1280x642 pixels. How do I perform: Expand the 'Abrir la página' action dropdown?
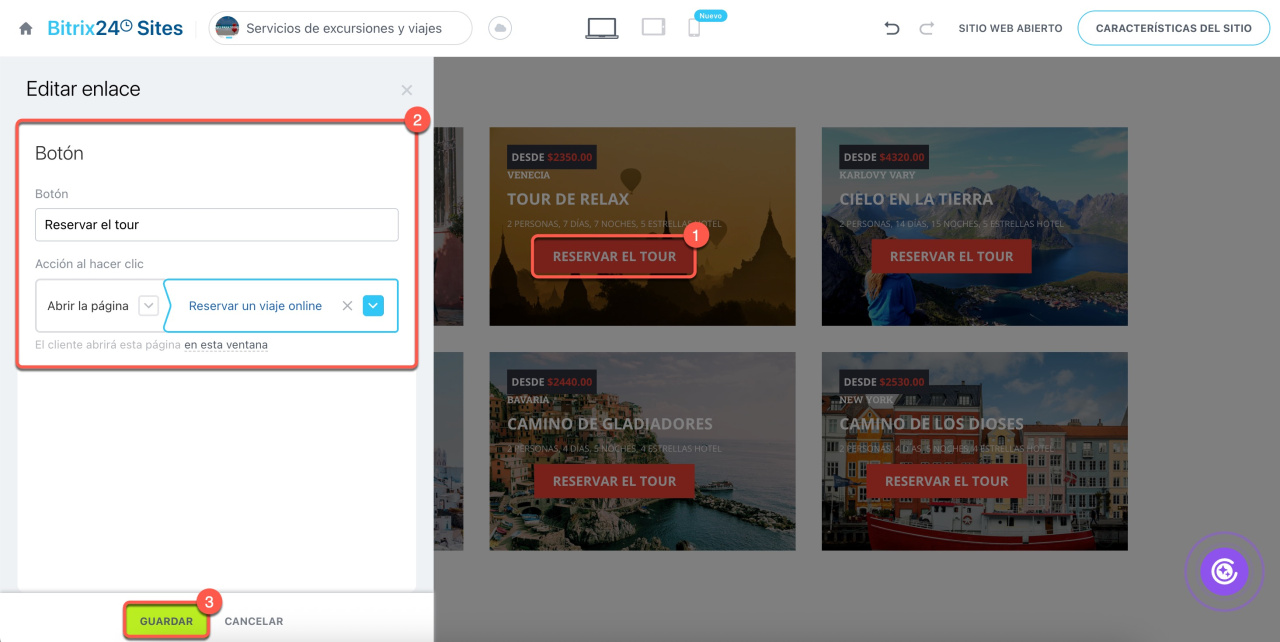pyautogui.click(x=148, y=306)
